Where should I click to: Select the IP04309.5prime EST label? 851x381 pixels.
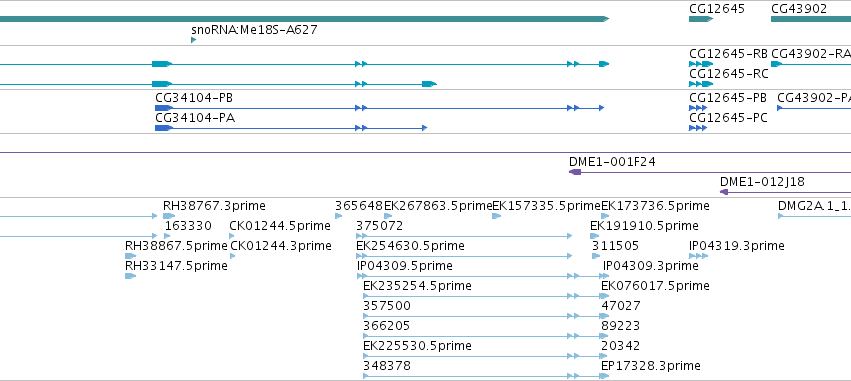[x=404, y=266]
